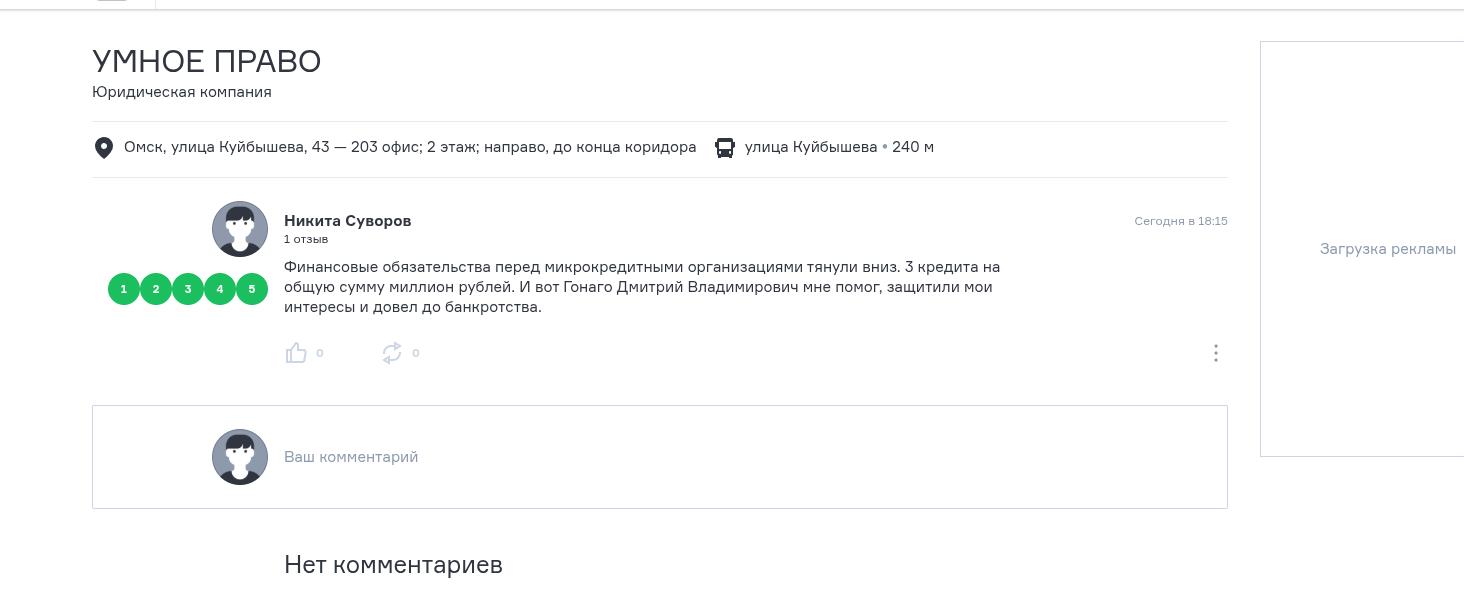Like the review with thumbs-up icon
1464x594 pixels.
296,353
